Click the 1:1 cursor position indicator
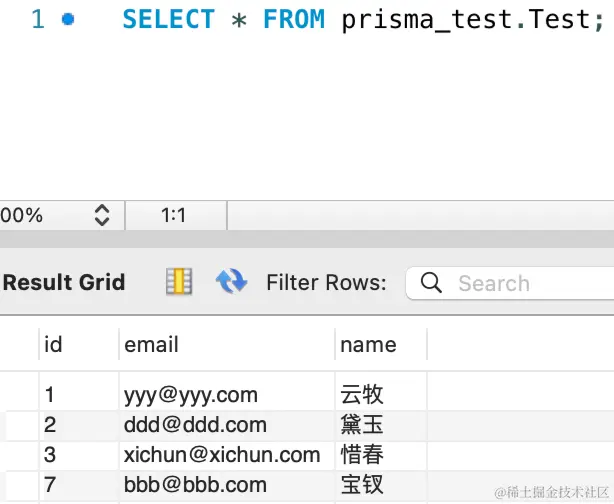The width and height of the screenshot is (614, 504). pos(173,215)
